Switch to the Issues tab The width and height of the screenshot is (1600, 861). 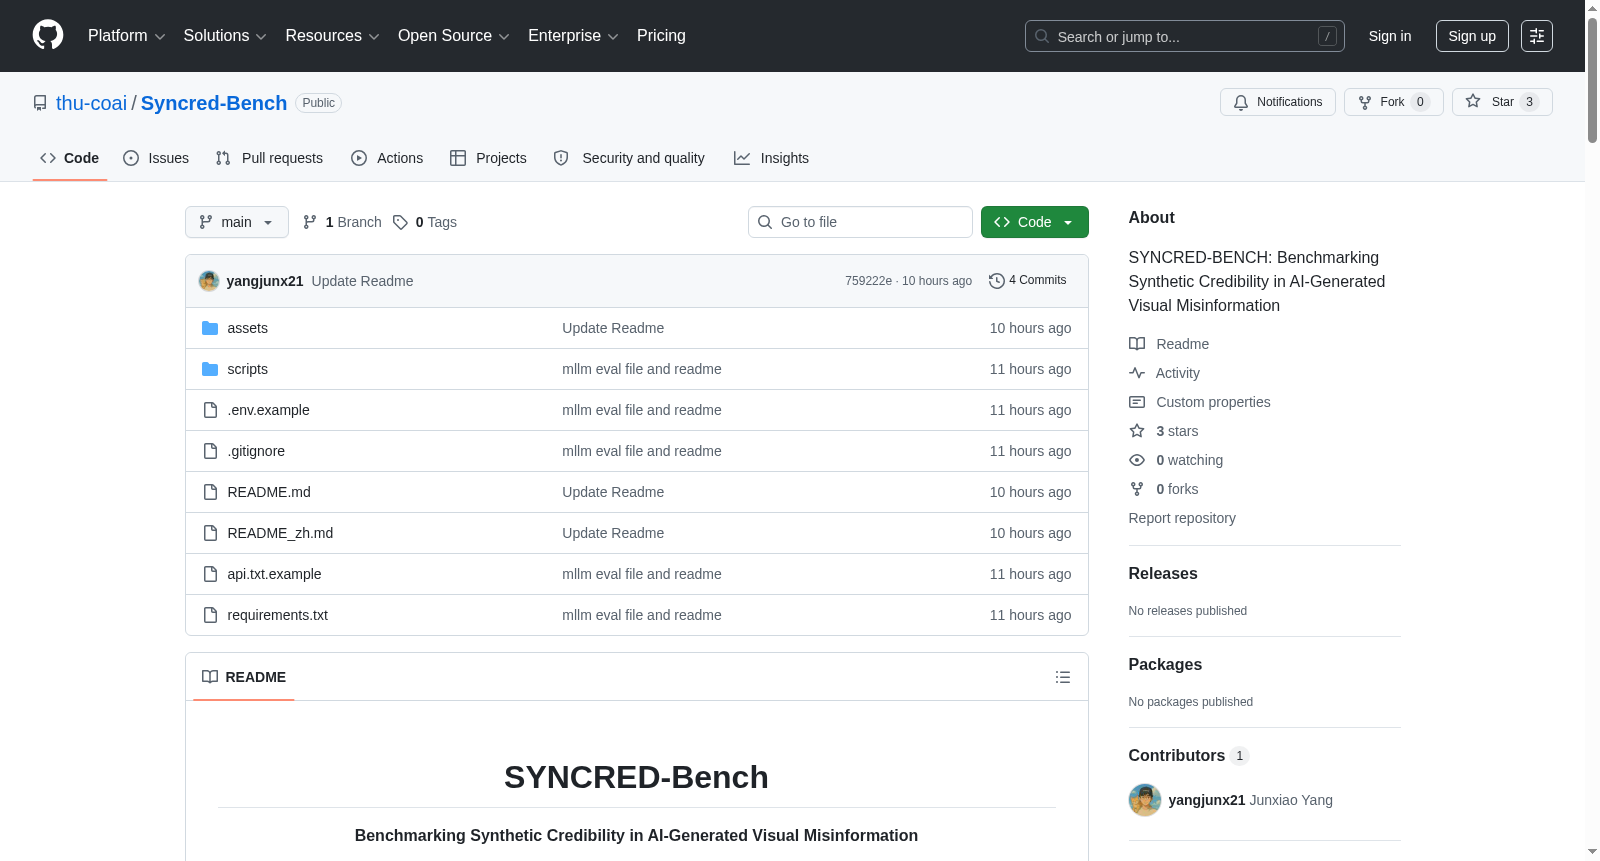(156, 158)
